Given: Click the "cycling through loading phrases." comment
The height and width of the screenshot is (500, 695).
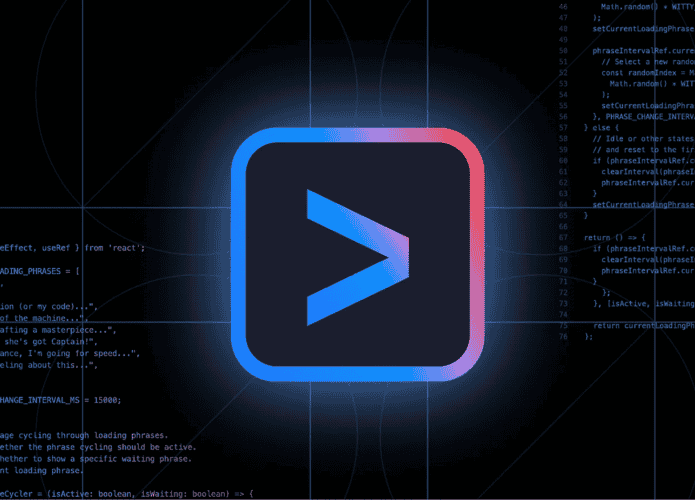Looking at the screenshot, I should point(84,435).
